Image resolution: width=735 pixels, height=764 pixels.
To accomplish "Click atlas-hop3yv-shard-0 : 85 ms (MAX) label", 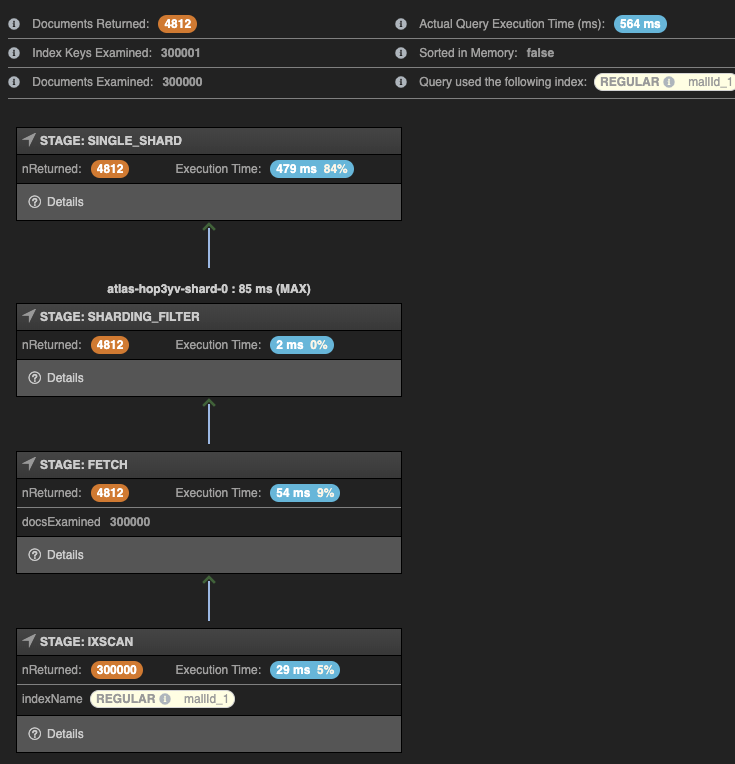I will pos(209,288).
